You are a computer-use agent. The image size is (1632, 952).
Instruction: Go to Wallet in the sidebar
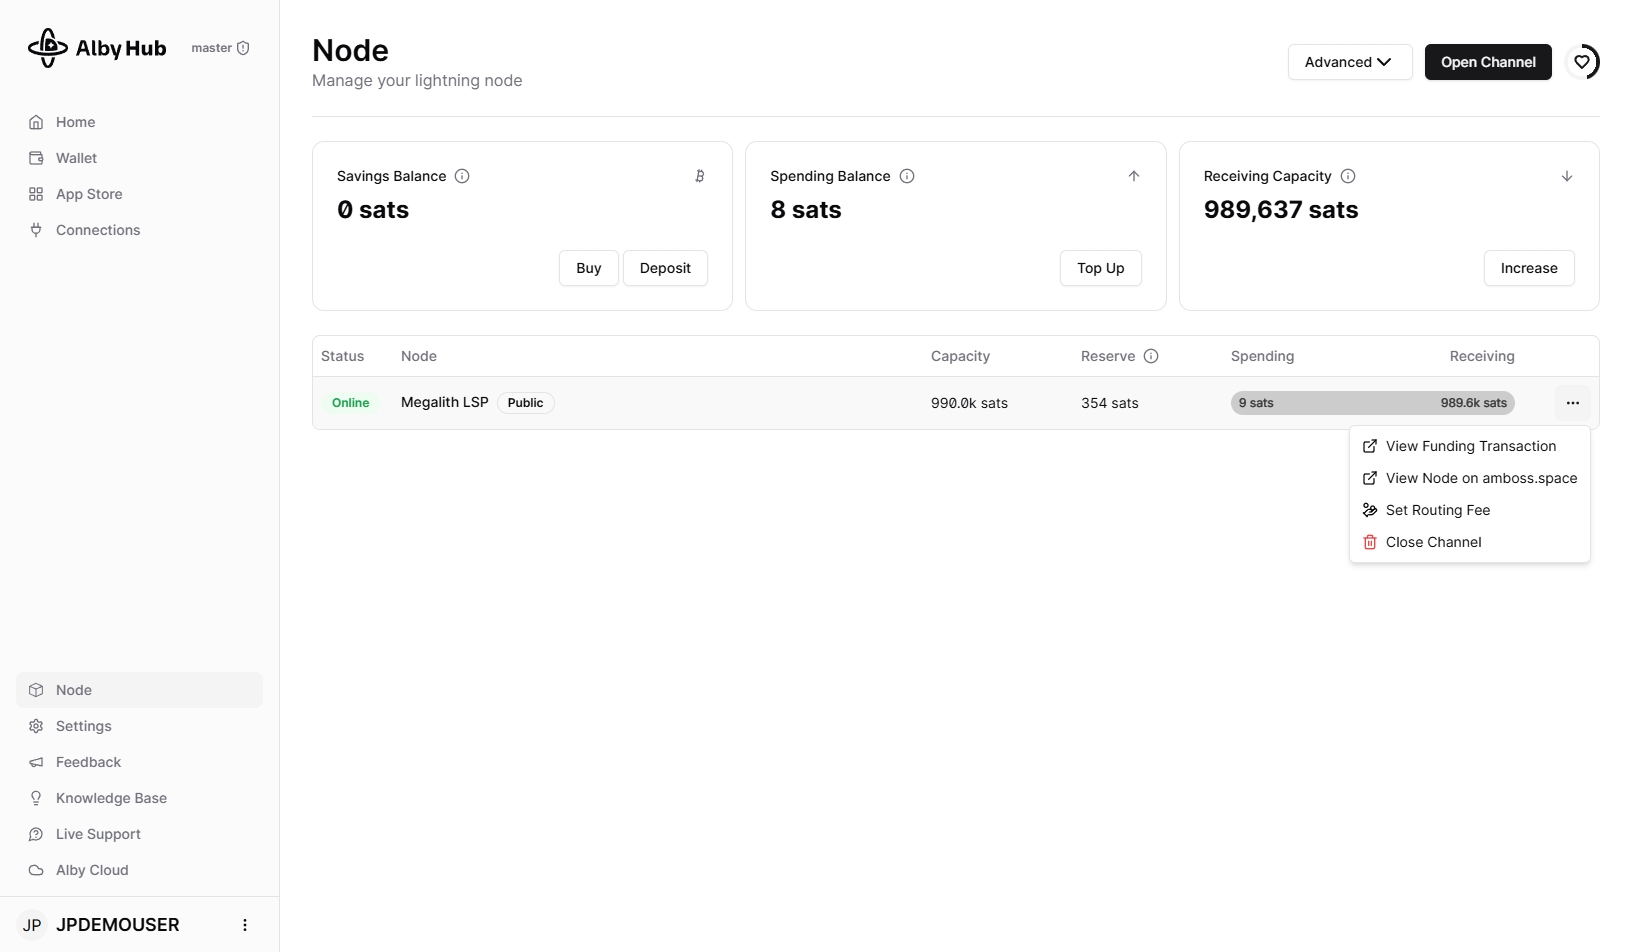click(76, 158)
